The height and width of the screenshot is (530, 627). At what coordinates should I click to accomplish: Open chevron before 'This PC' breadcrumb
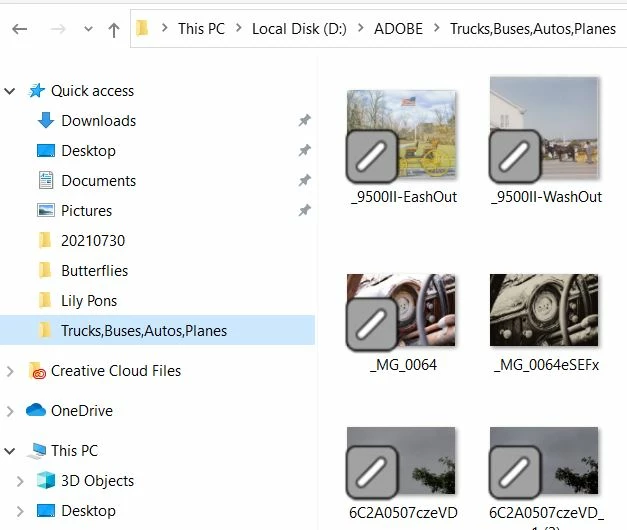click(164, 28)
